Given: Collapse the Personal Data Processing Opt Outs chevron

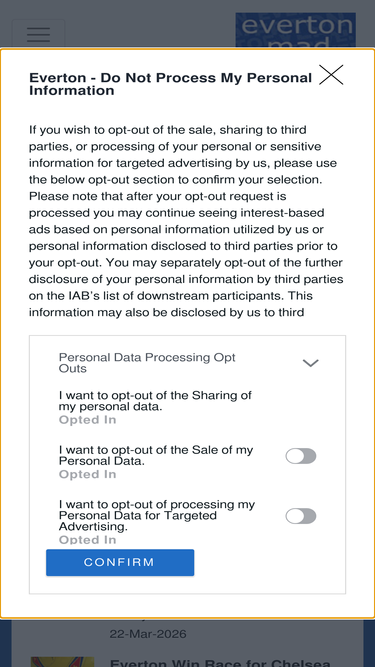Looking at the screenshot, I should (310, 363).
